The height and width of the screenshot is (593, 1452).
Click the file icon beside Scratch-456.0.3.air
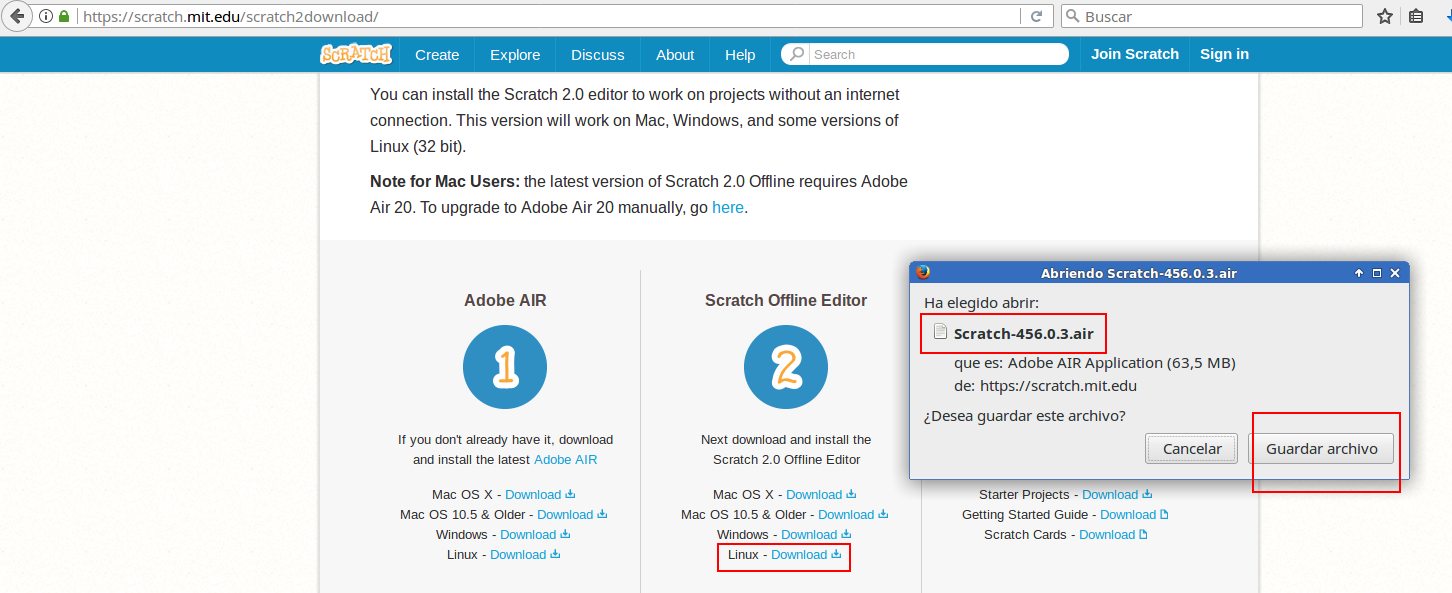point(940,332)
